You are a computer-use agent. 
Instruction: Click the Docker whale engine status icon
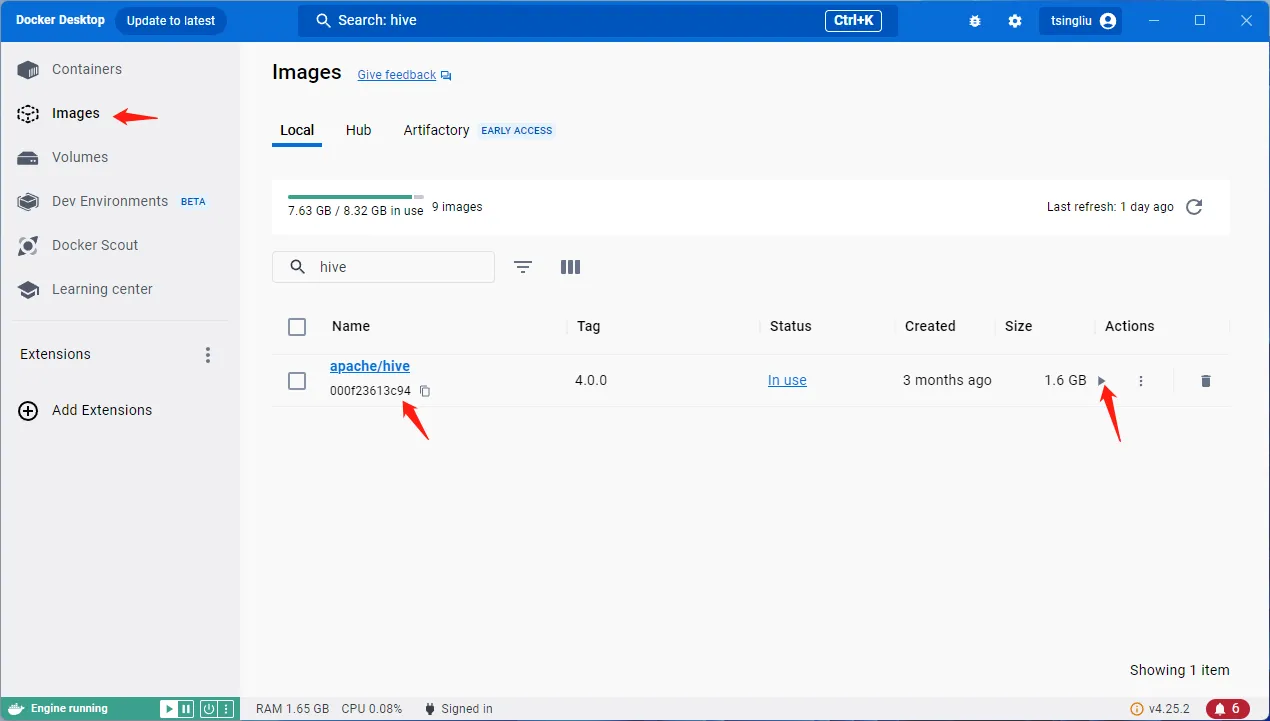[x=15, y=709]
